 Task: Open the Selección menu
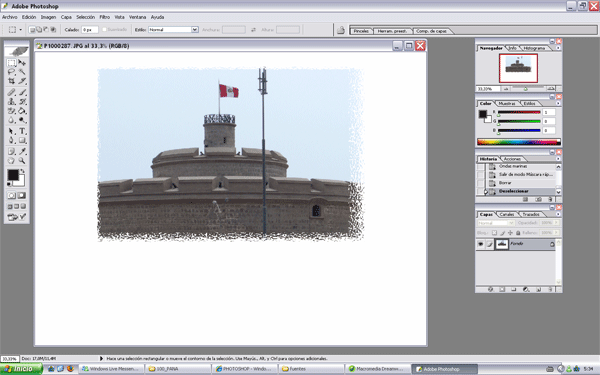[85, 17]
